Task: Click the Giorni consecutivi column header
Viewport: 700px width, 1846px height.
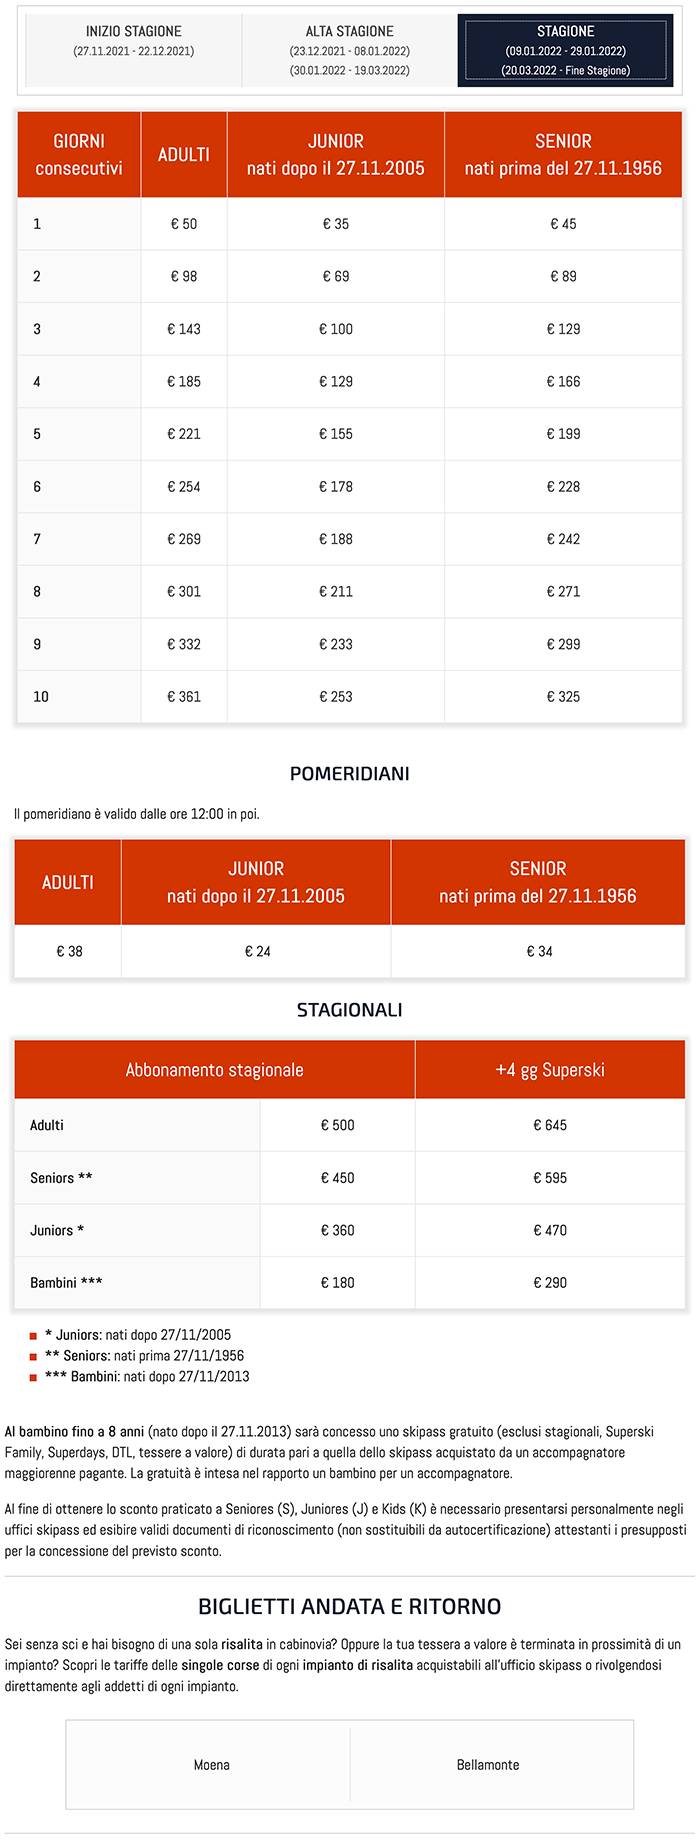Action: 79,155
